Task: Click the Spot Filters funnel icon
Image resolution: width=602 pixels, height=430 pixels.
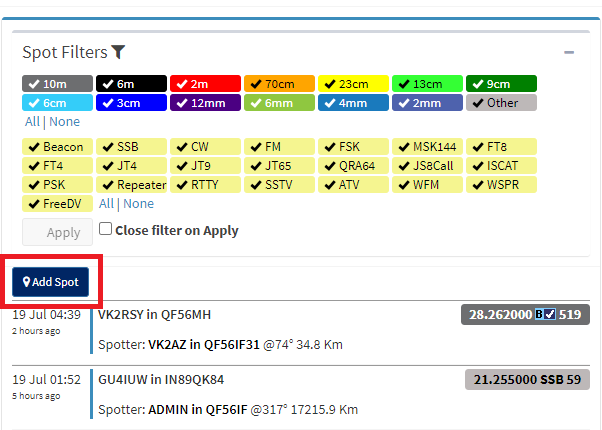Action: coord(118,52)
